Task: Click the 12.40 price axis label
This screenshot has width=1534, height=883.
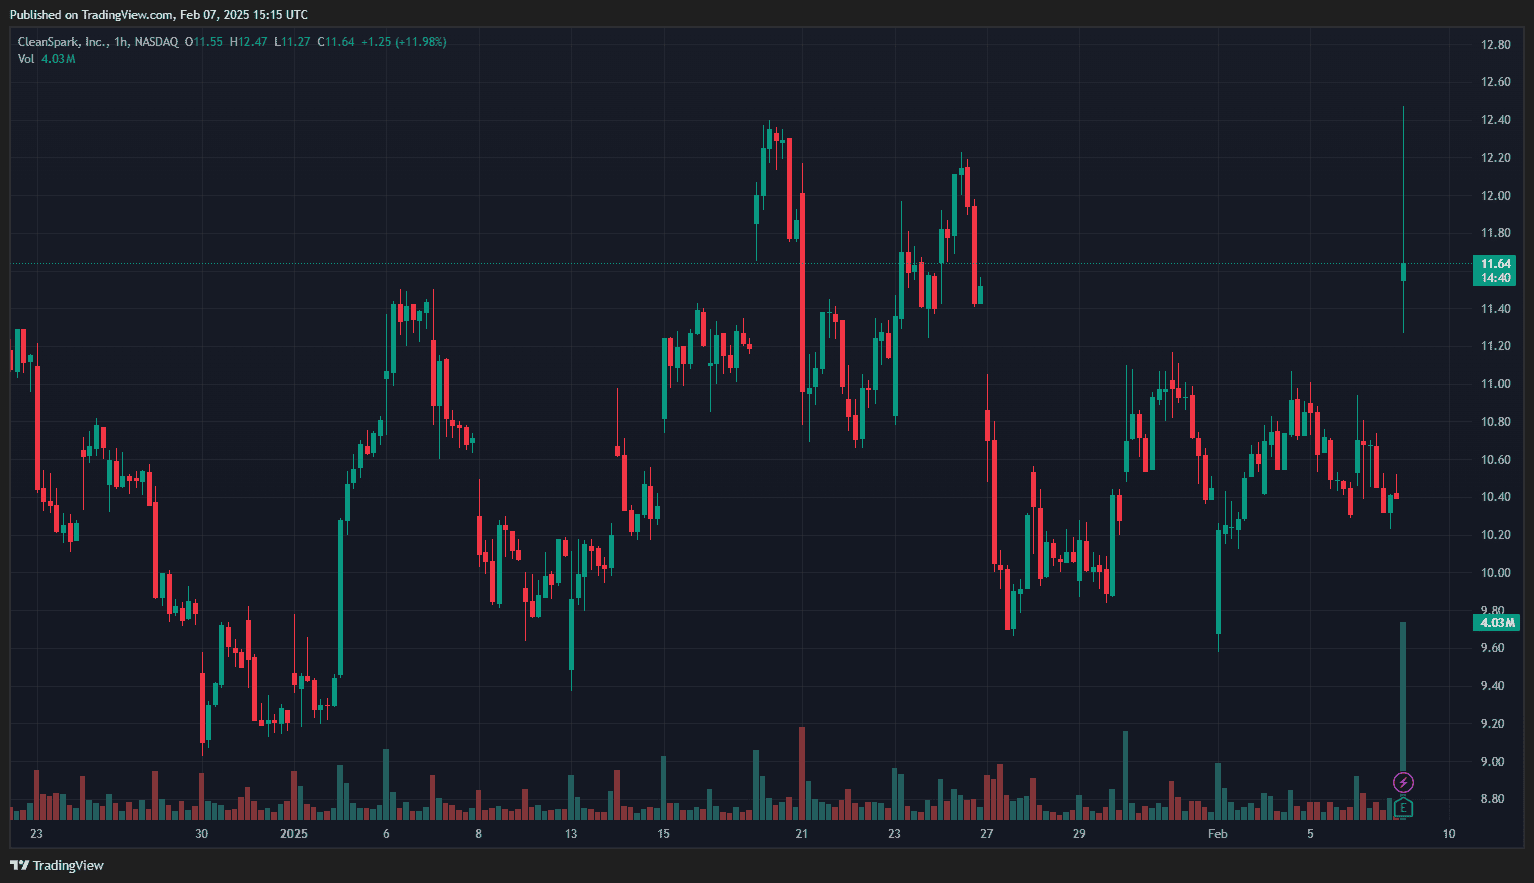Action: click(1496, 120)
